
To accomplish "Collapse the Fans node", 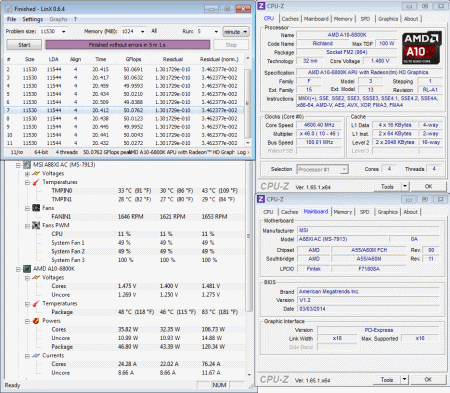I will click(x=27, y=208).
